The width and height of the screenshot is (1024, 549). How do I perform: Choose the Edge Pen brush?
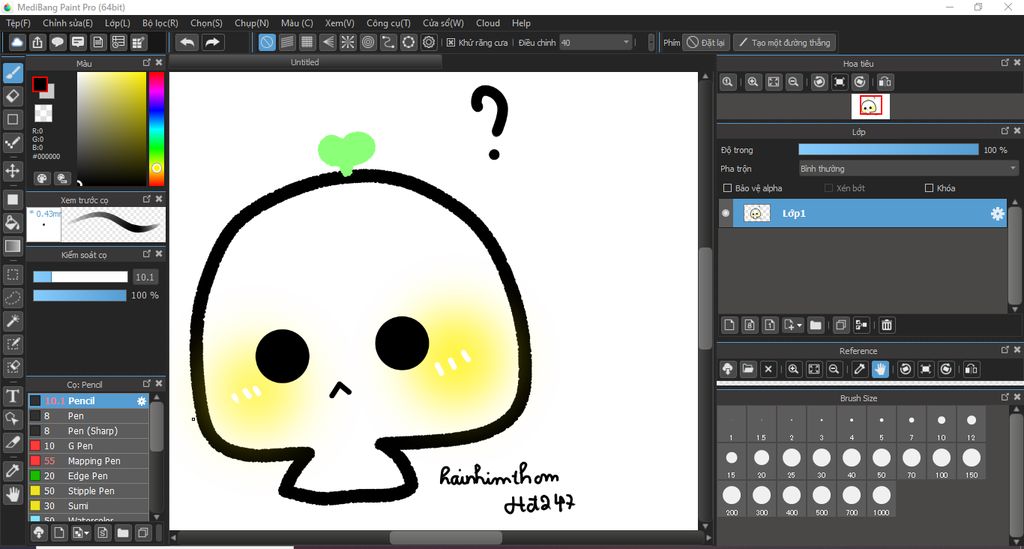pyautogui.click(x=88, y=476)
